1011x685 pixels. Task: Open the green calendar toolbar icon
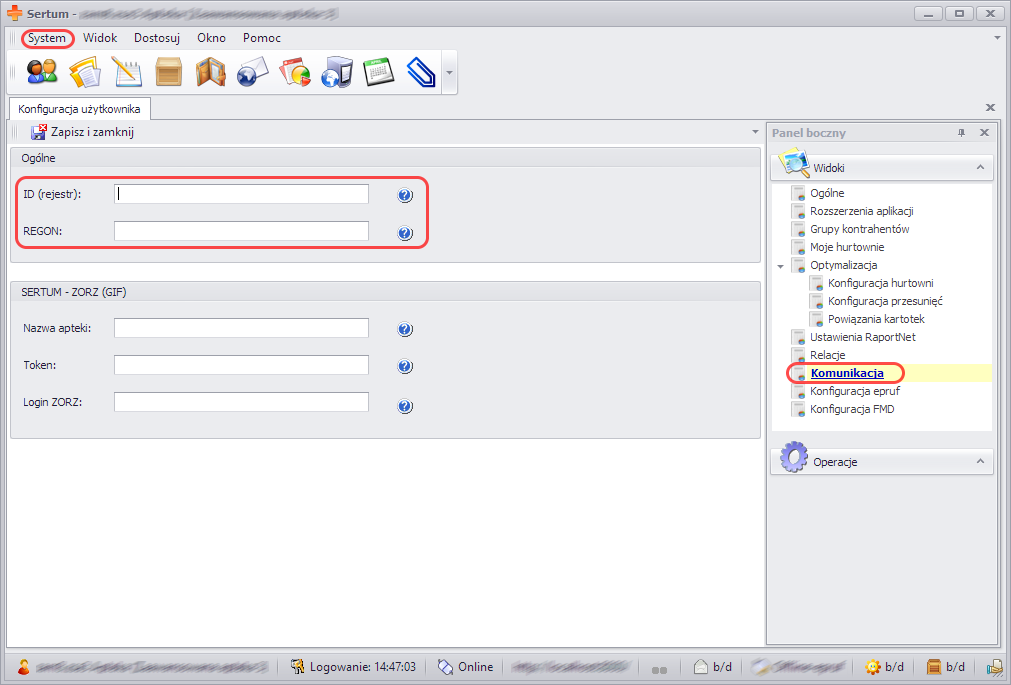click(x=379, y=72)
